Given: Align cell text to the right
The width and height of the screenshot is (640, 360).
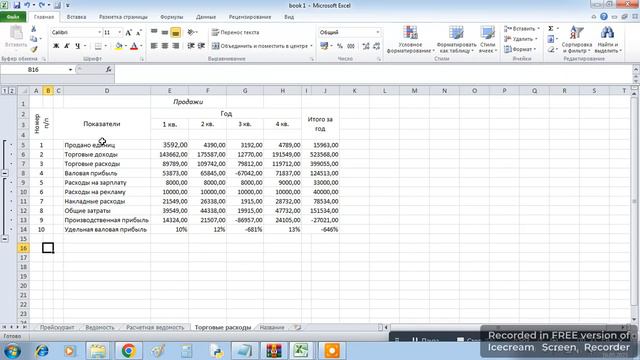Looking at the screenshot, I should tap(176, 46).
